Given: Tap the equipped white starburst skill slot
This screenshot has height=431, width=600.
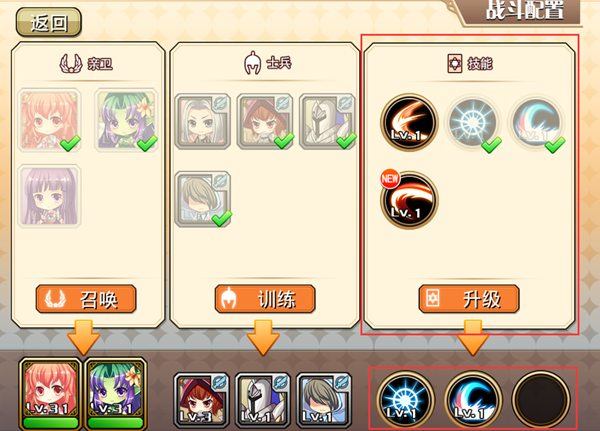Looking at the screenshot, I should pyautogui.click(x=405, y=399).
